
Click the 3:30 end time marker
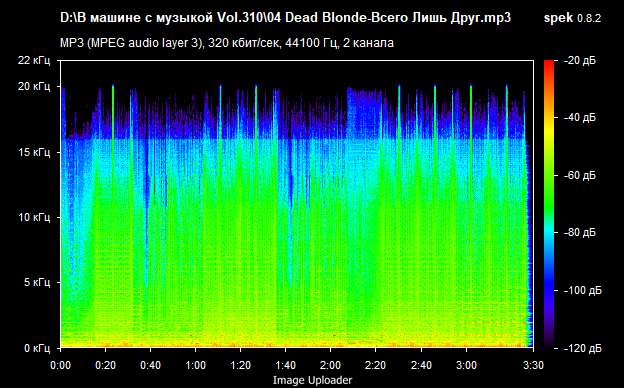(x=533, y=365)
